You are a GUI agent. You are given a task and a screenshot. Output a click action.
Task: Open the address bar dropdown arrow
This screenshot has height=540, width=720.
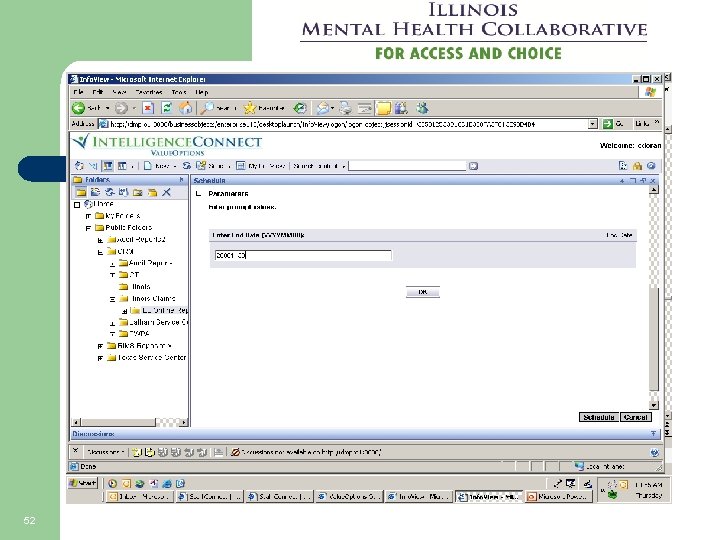pos(593,124)
